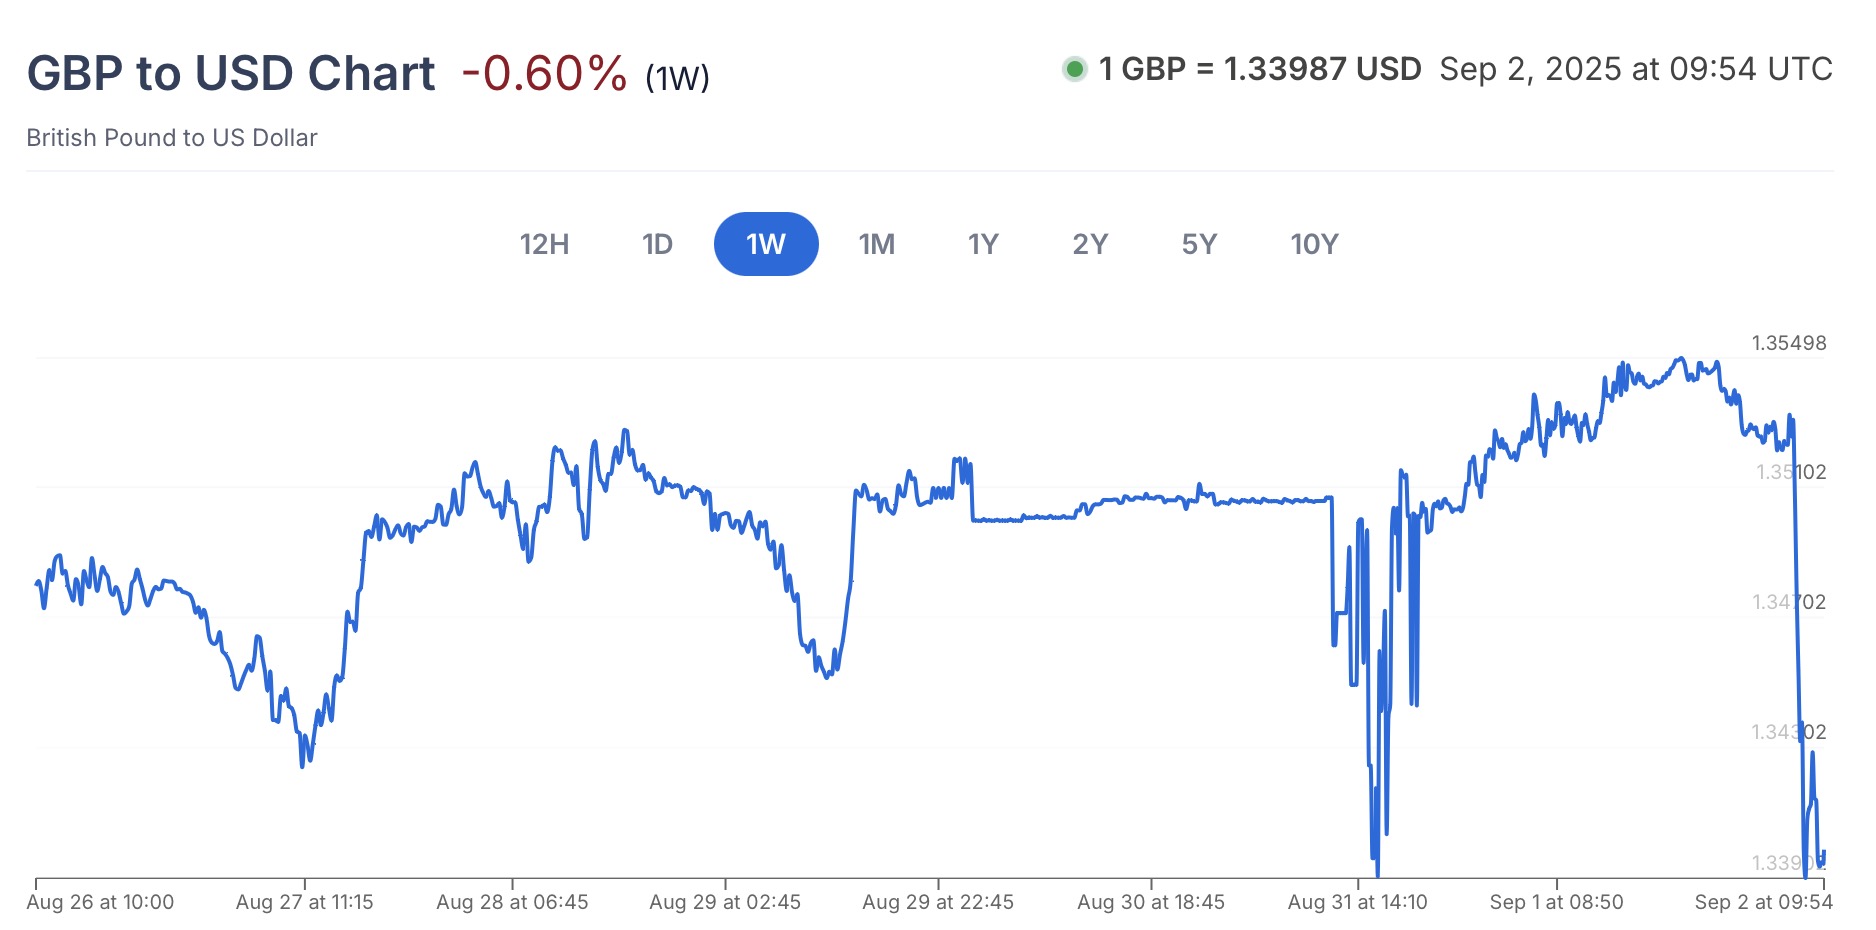Choose the 2Y time range
The height and width of the screenshot is (930, 1876).
tap(1090, 244)
